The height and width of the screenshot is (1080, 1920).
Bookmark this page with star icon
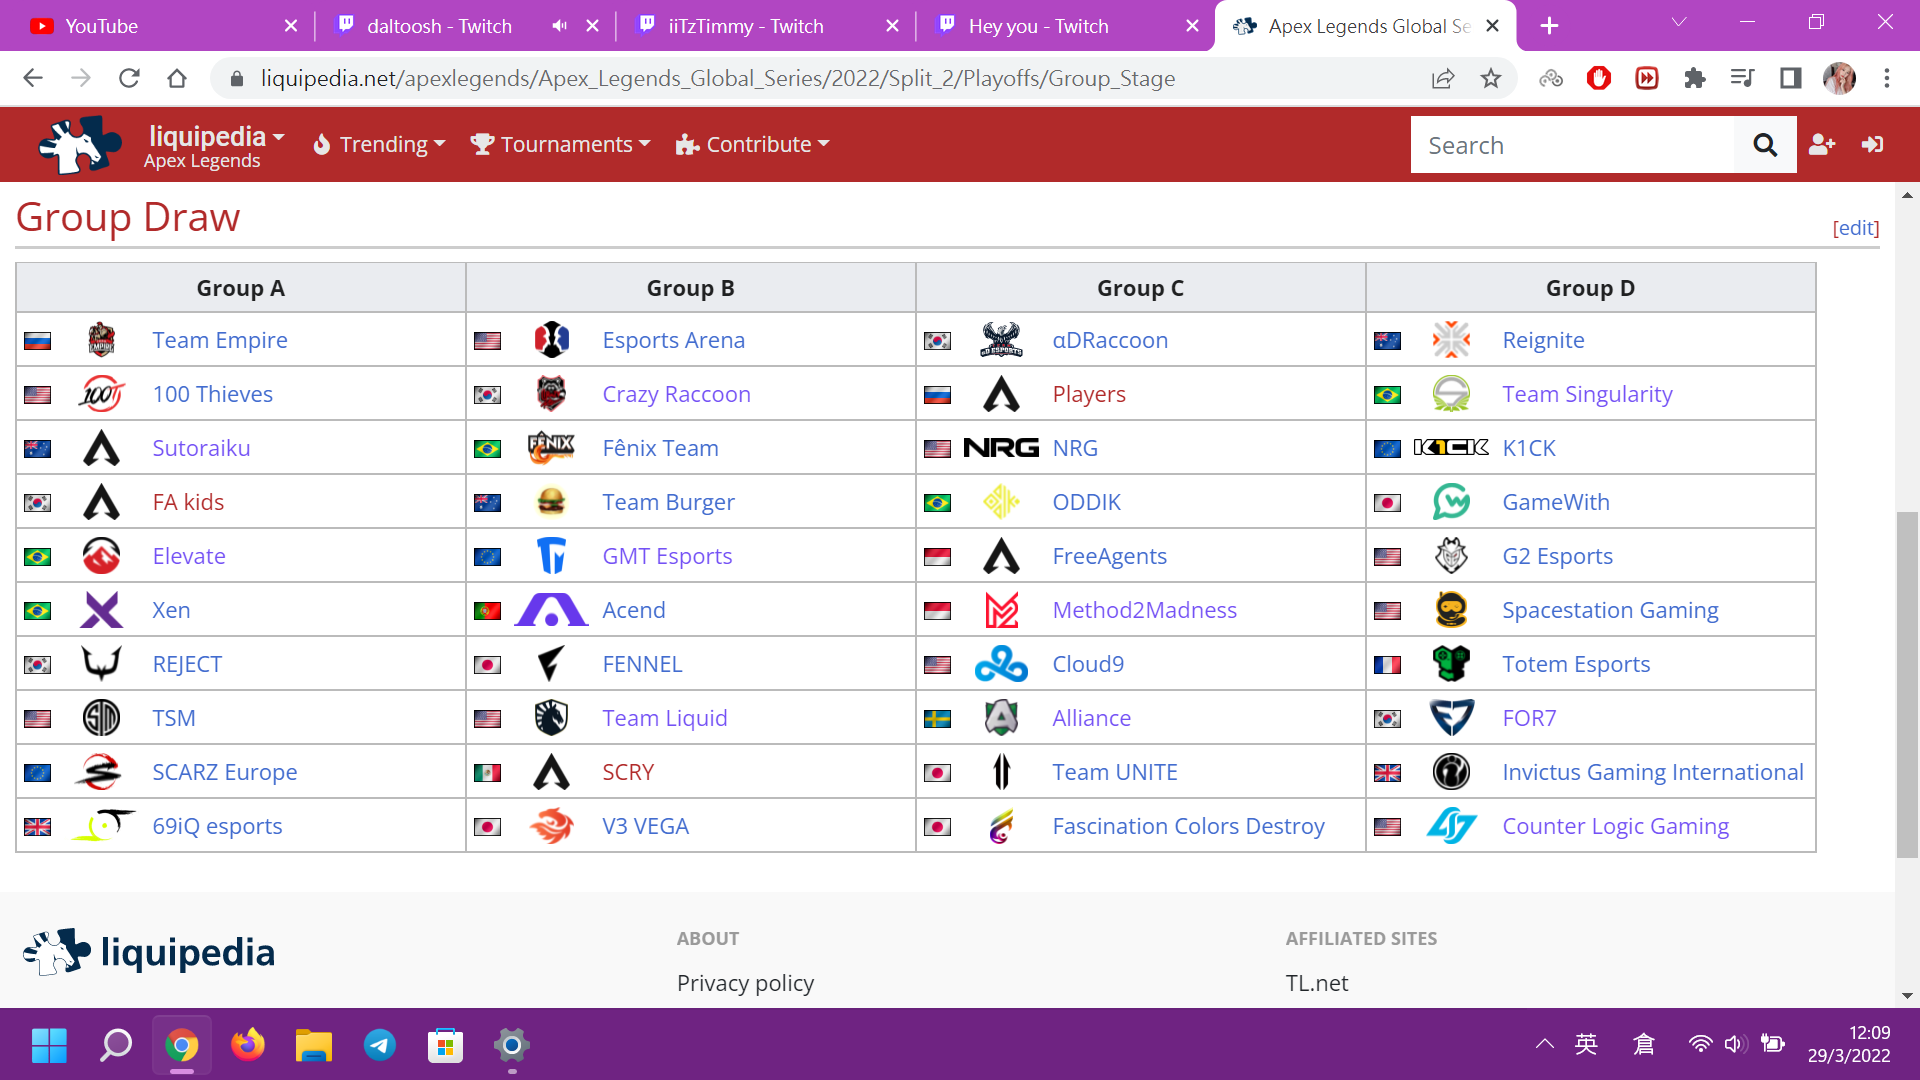click(1491, 78)
